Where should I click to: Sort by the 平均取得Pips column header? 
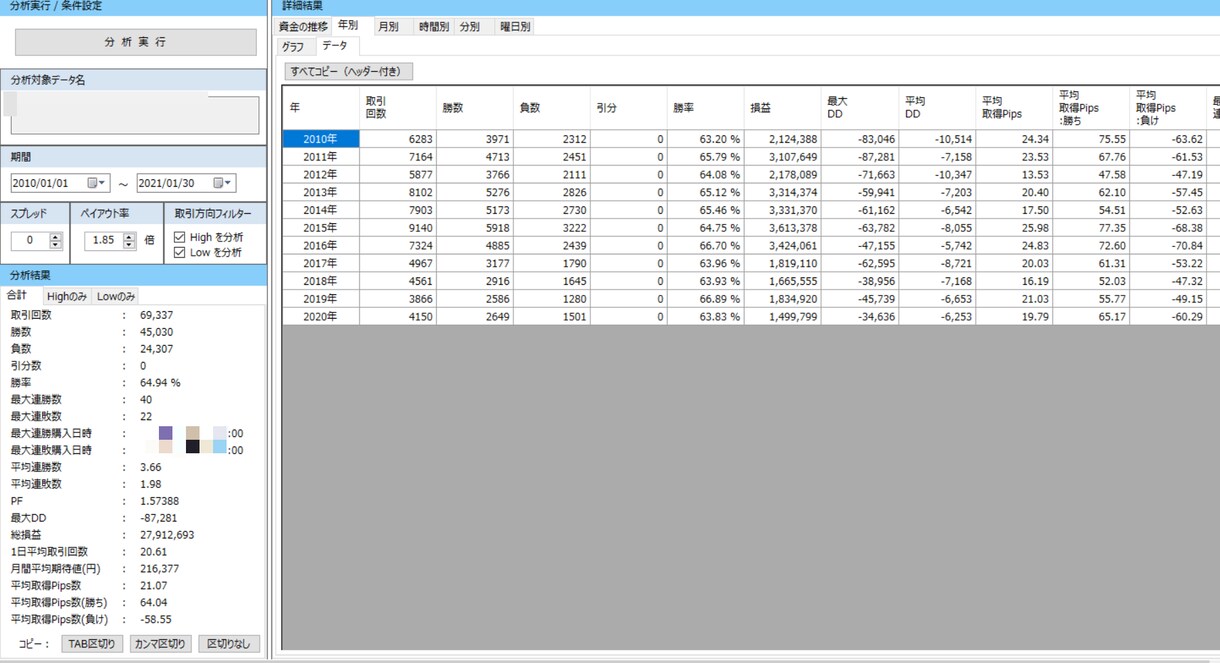tap(1014, 107)
